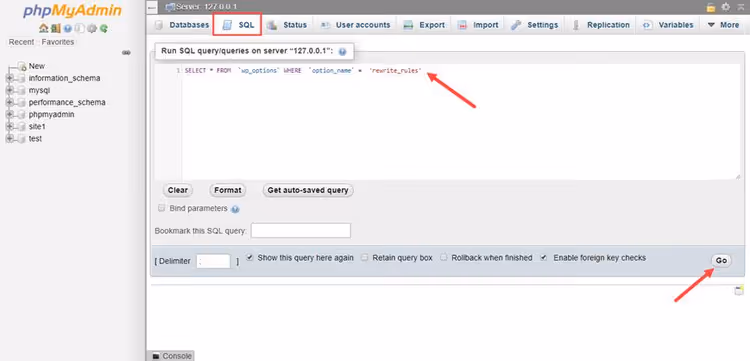Expand the information_schema database node
Screen dimensions: 750x361
10,78
